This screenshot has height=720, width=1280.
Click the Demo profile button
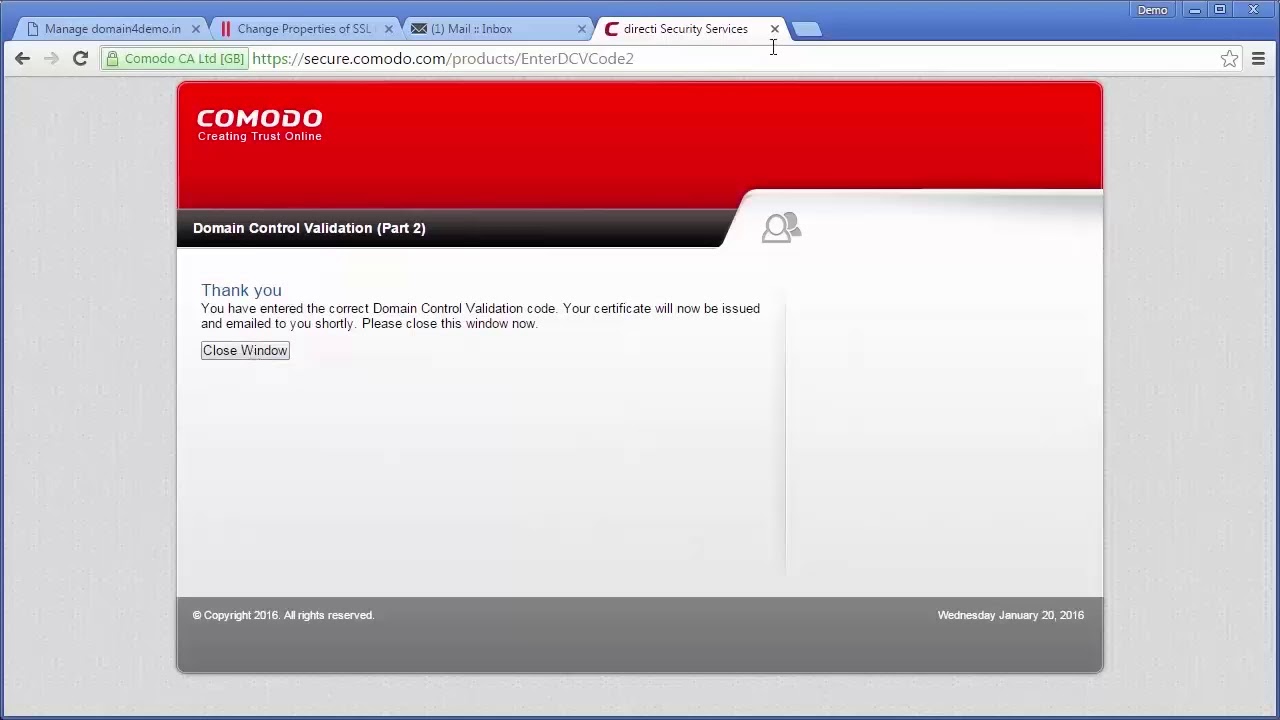click(1152, 10)
